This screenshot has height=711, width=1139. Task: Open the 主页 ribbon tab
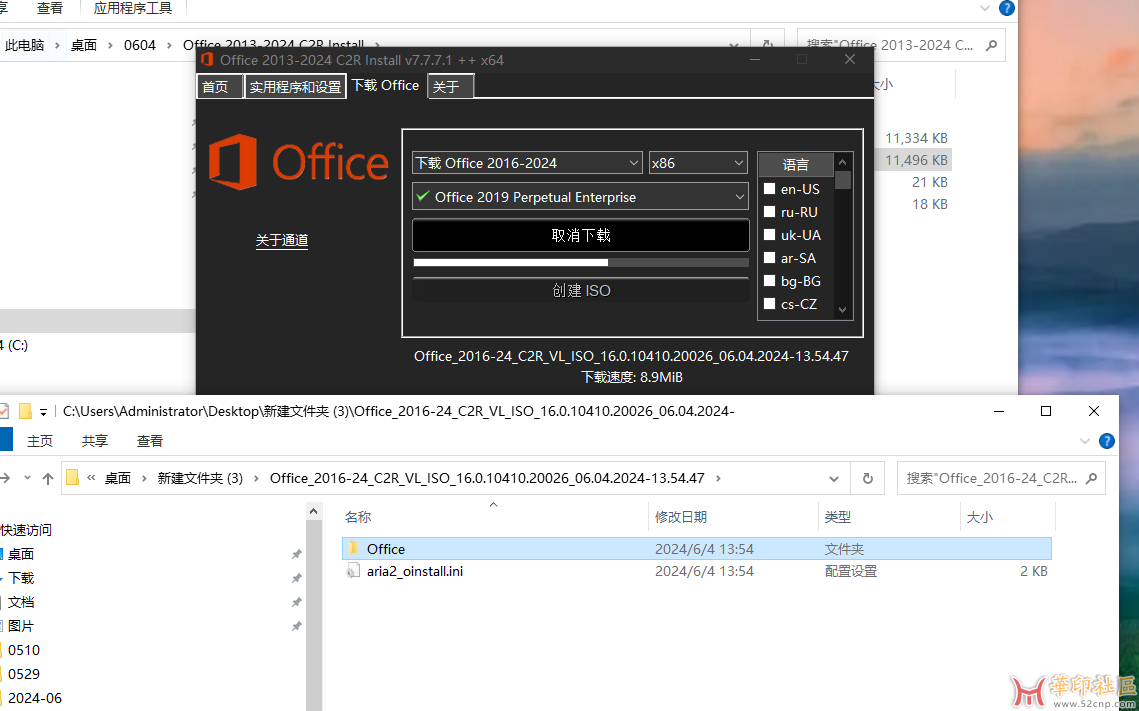pos(40,441)
